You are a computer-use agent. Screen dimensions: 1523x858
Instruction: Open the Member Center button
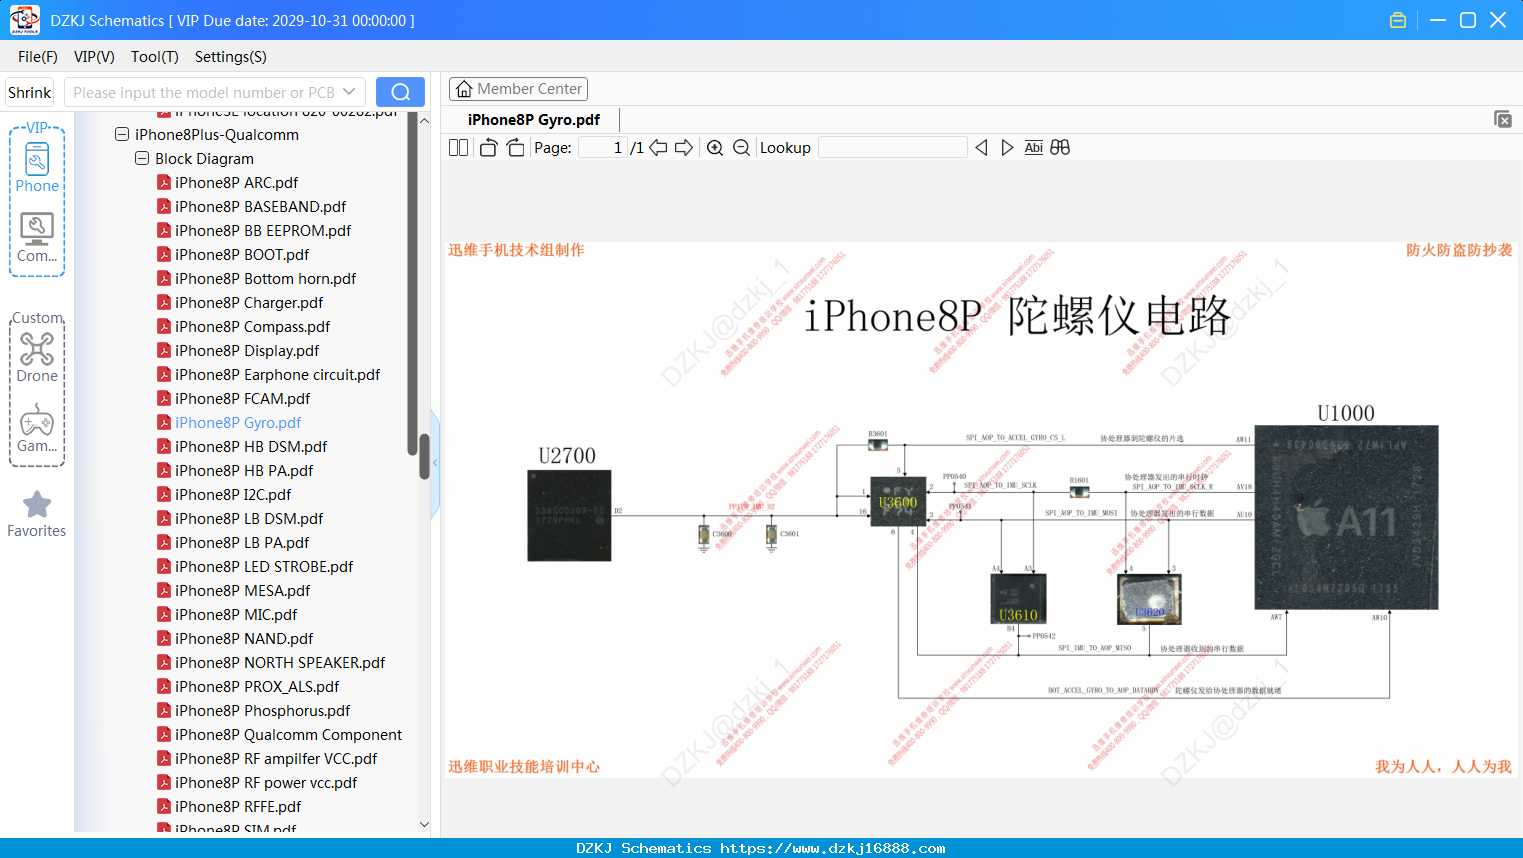click(518, 89)
